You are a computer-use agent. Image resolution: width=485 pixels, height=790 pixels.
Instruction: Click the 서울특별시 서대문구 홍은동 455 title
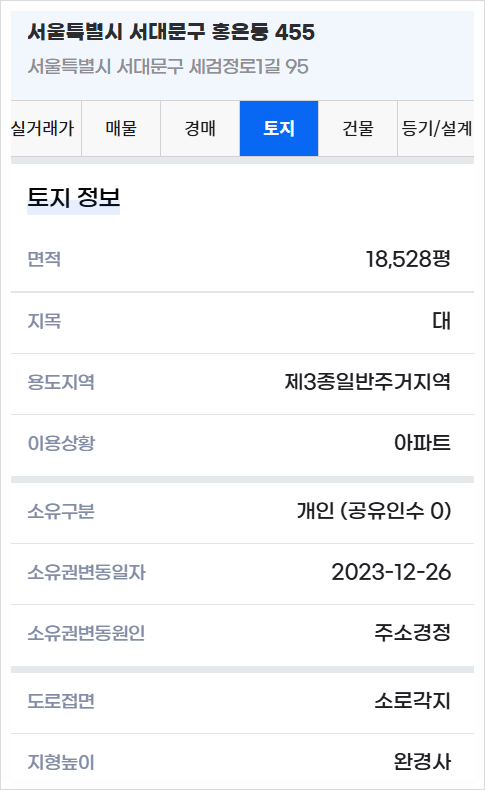click(171, 32)
